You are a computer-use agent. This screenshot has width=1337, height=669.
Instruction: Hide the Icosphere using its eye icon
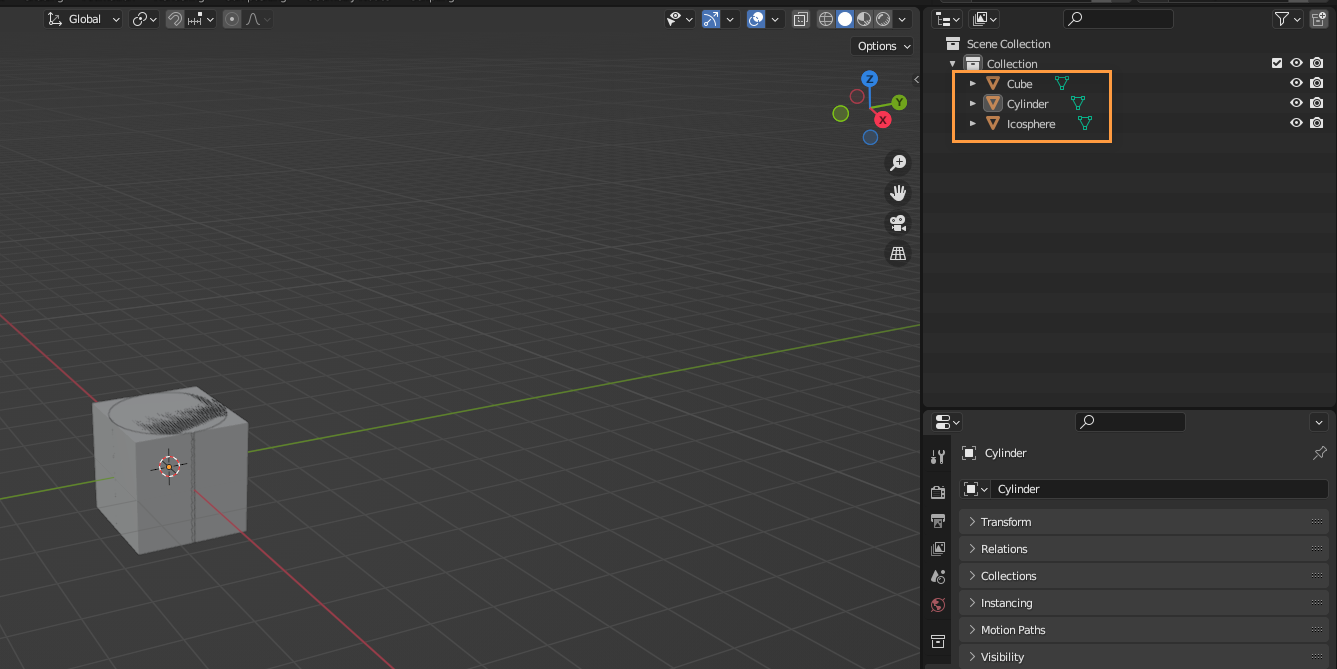click(x=1297, y=124)
